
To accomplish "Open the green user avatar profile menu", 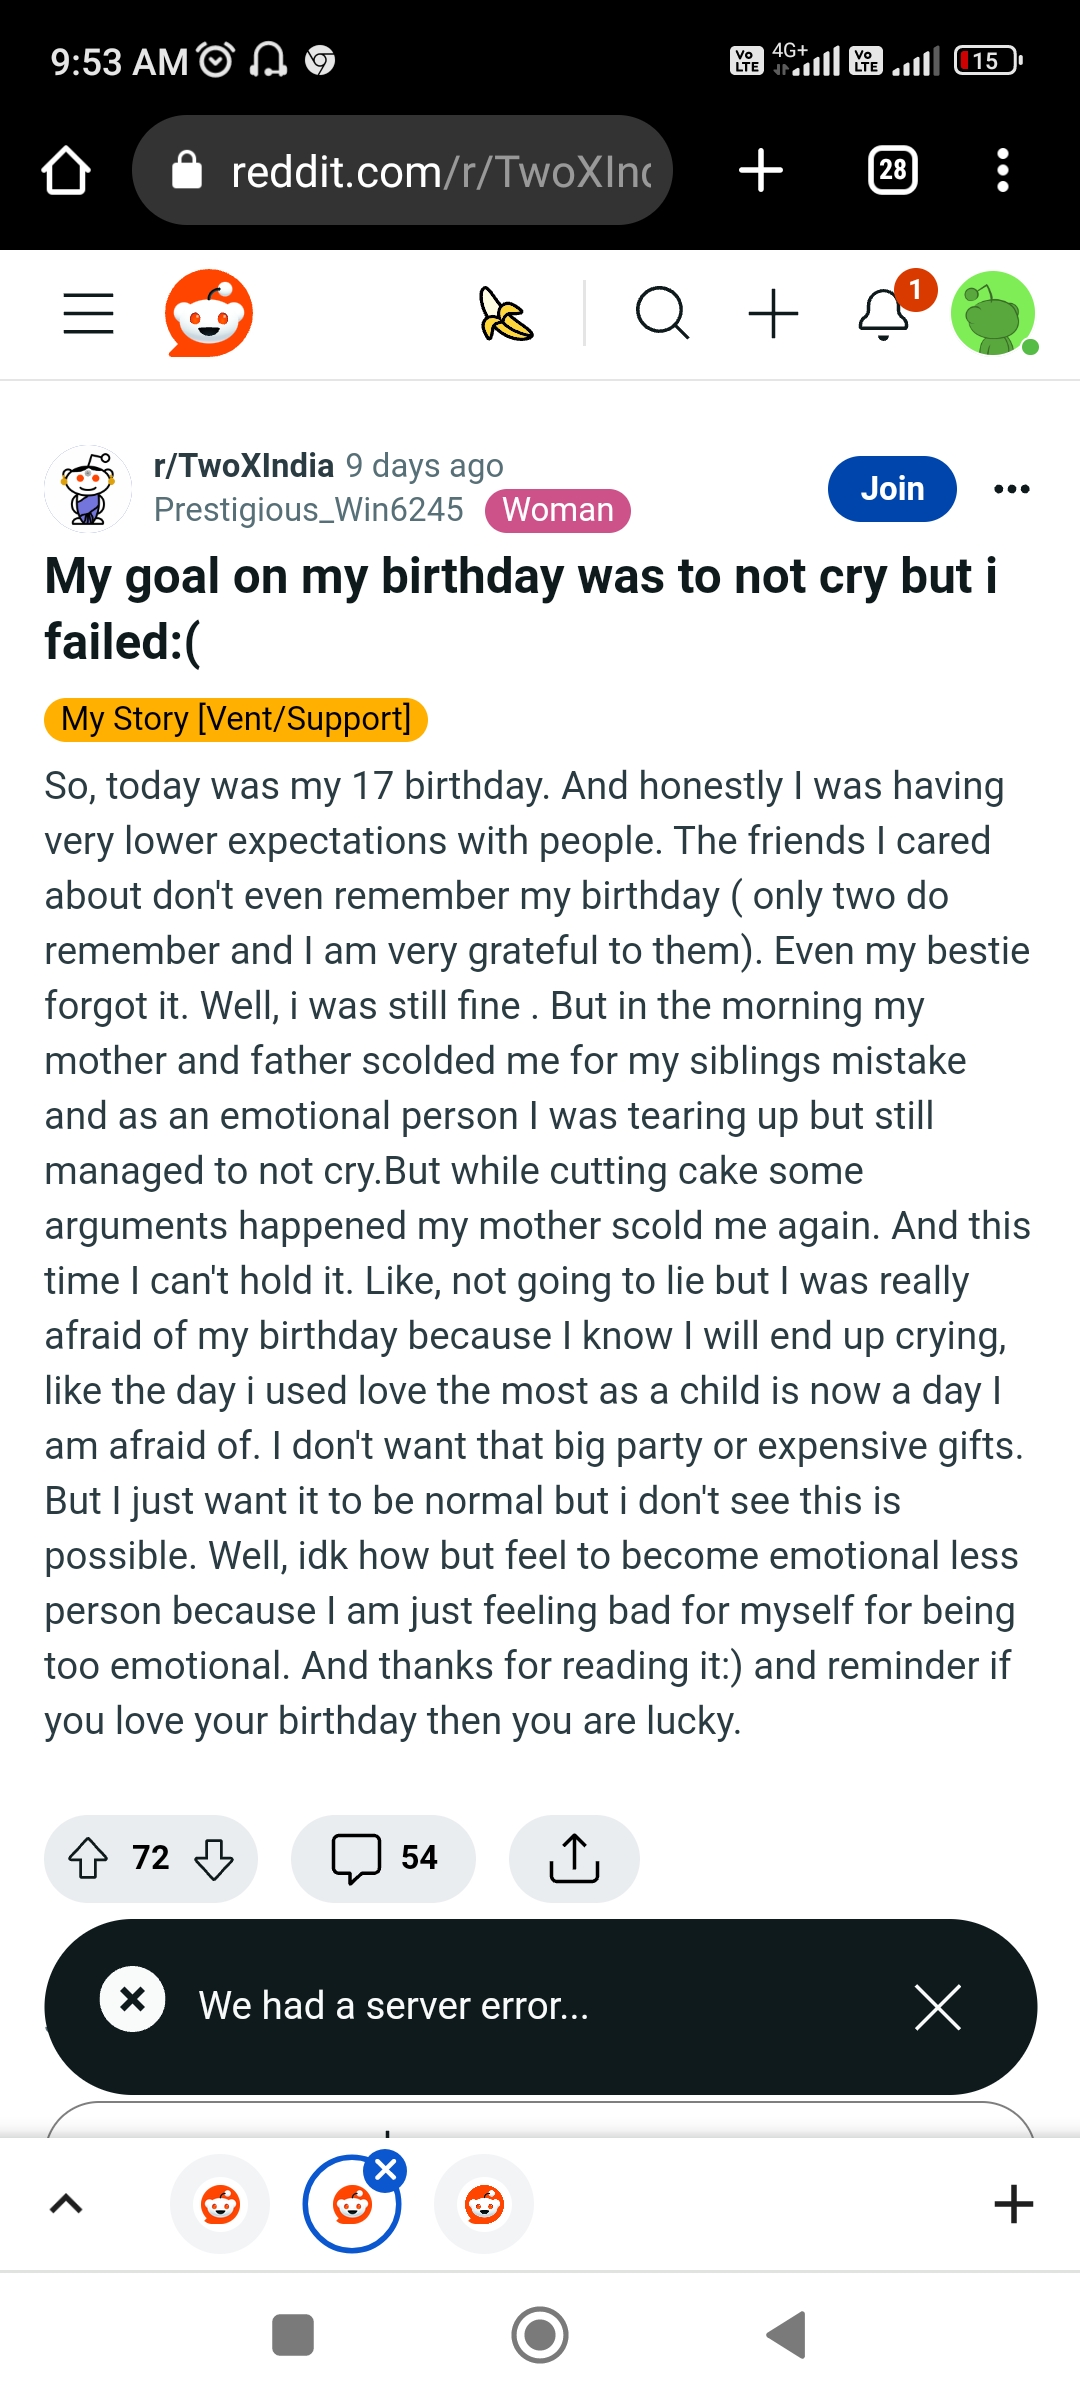I will 993,314.
